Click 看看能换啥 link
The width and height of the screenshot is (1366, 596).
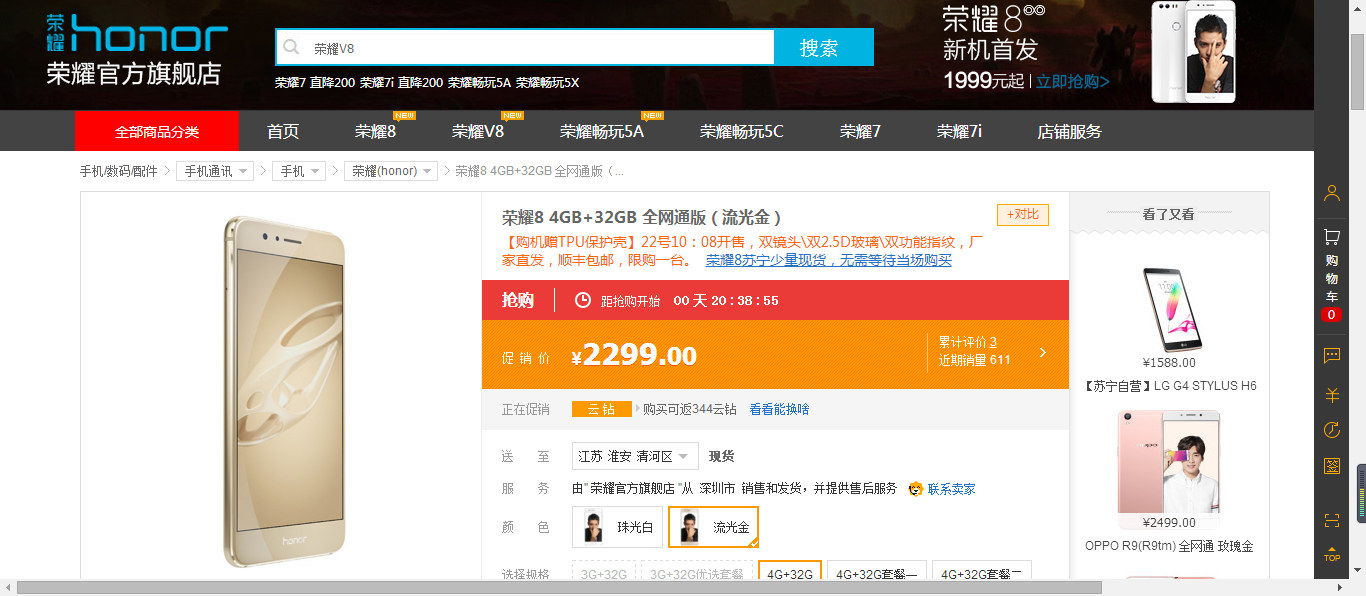click(x=779, y=409)
